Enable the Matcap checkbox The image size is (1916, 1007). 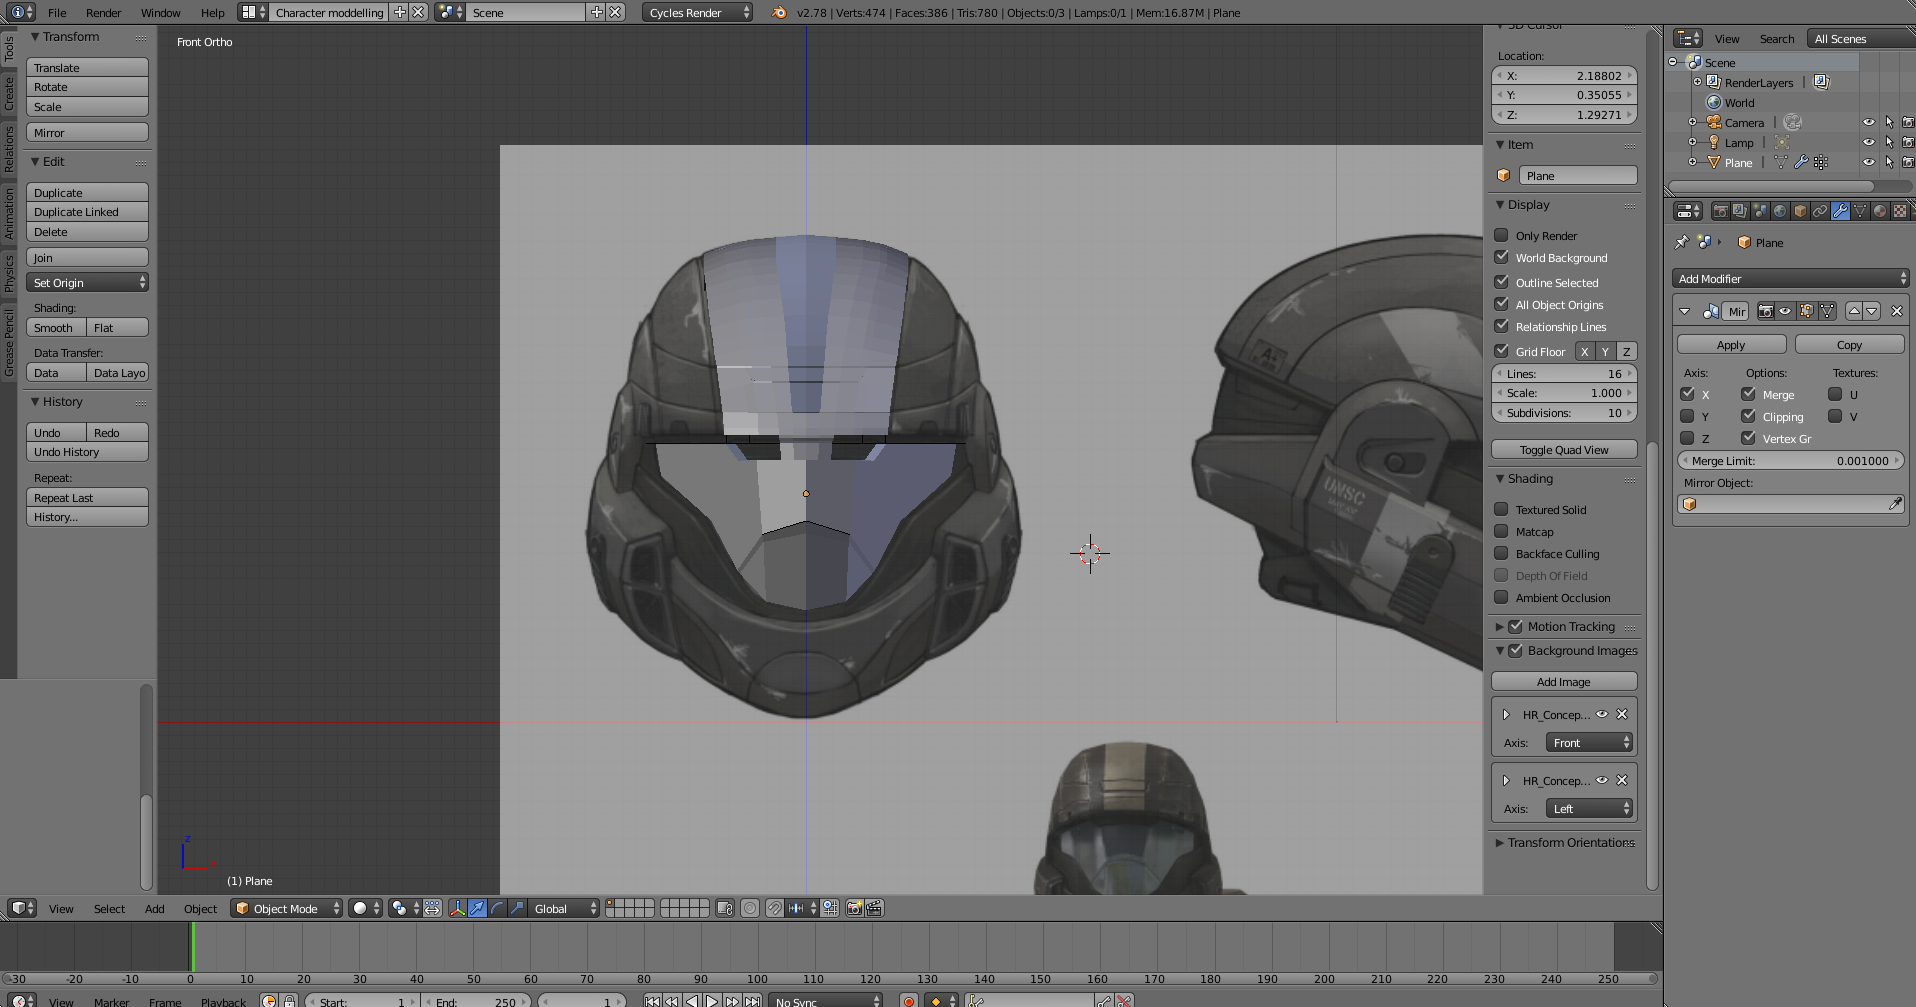pos(1501,531)
